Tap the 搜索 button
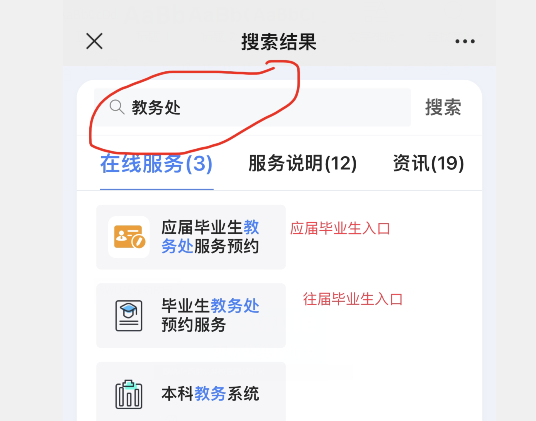This screenshot has width=536, height=421. (x=443, y=107)
